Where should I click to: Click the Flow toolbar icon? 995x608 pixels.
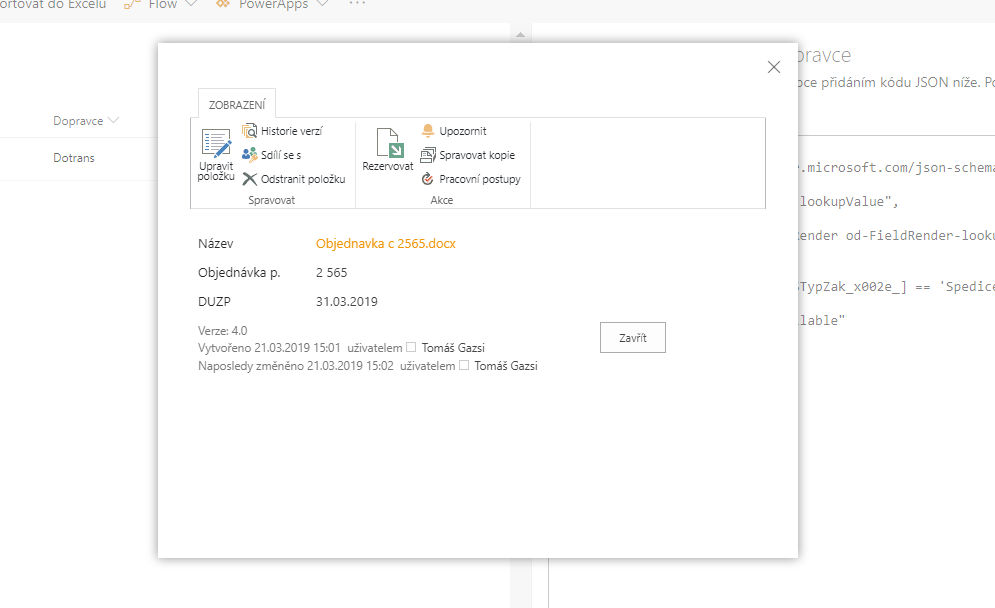[x=131, y=4]
